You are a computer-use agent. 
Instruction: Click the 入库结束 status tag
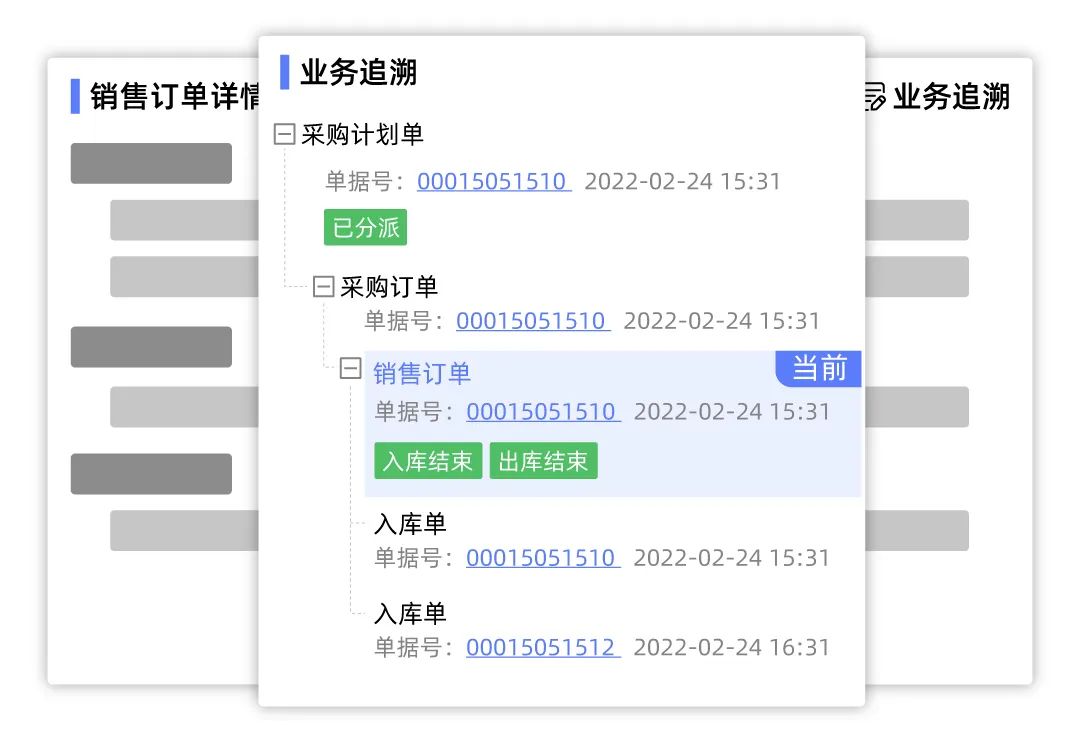(x=428, y=461)
